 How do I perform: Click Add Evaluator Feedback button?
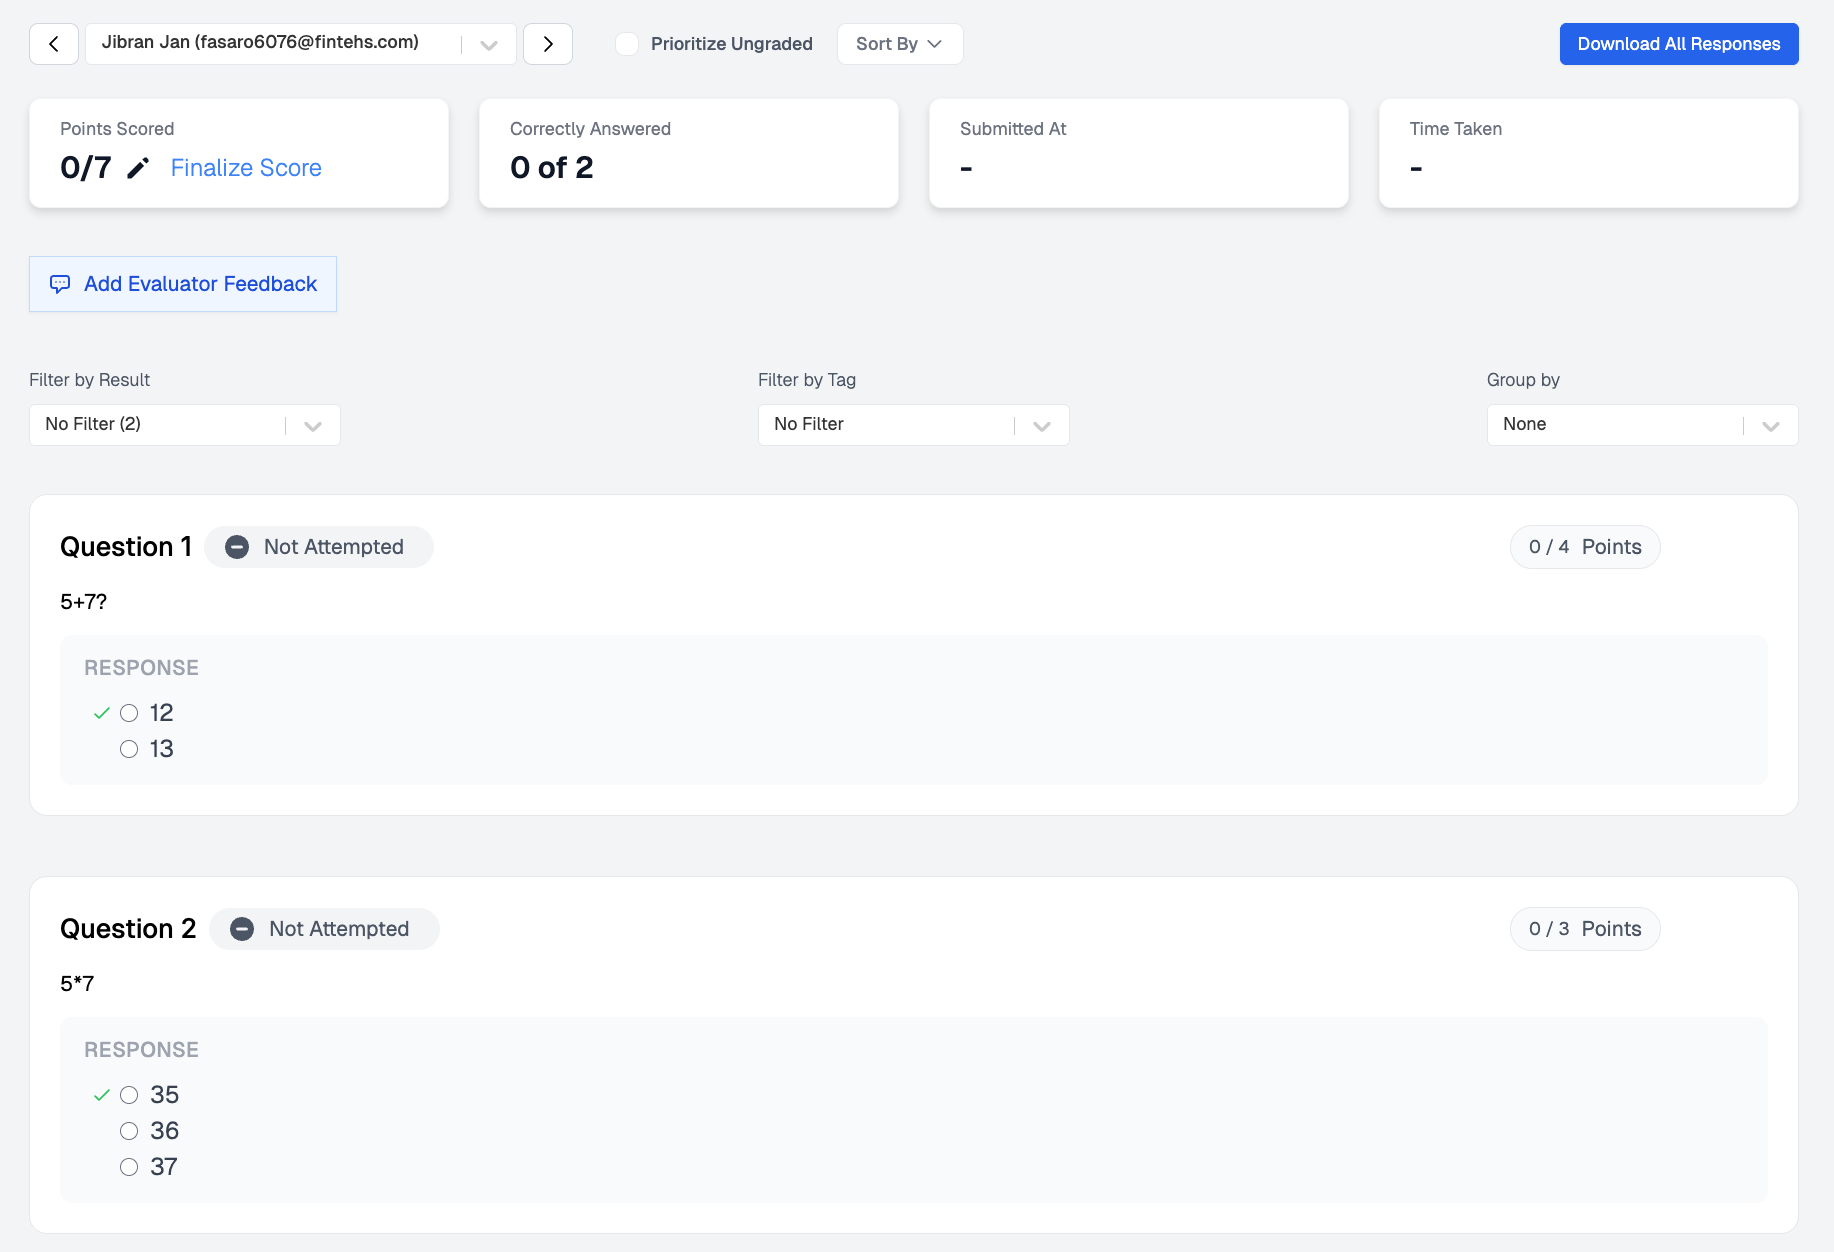click(183, 284)
